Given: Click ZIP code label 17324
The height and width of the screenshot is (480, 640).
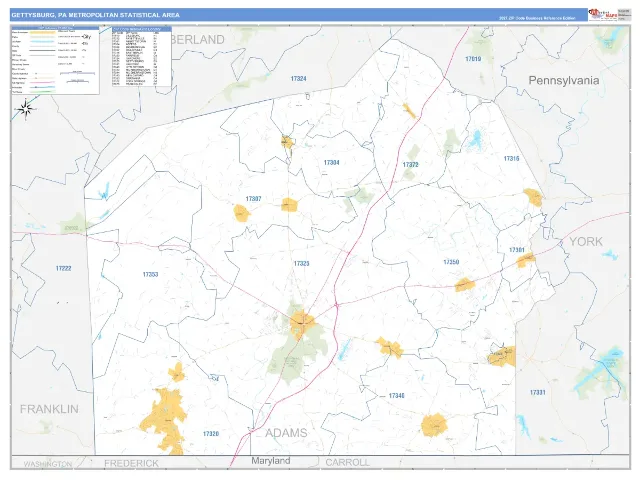Looking at the screenshot, I should tap(298, 78).
